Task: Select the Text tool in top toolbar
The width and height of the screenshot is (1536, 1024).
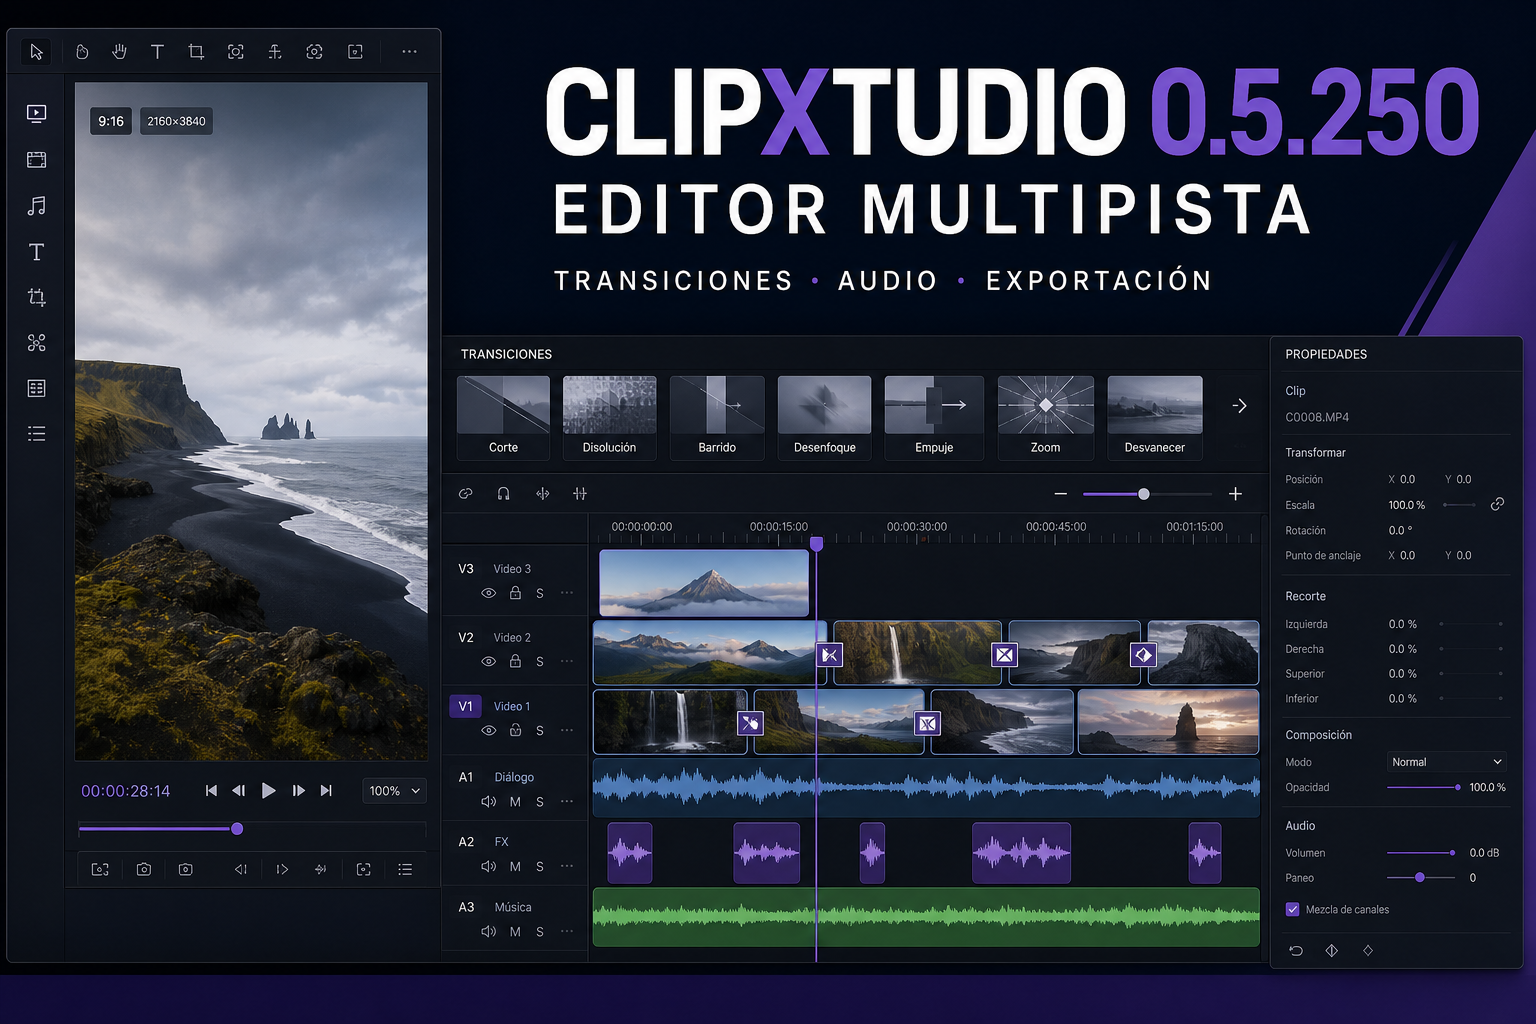Action: pos(157,52)
